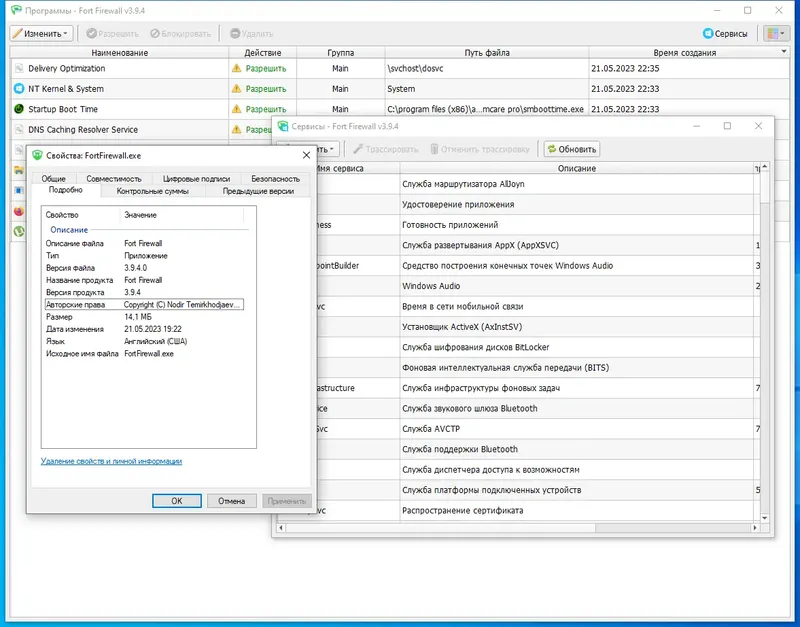The image size is (800, 627).
Task: Click the Описание column header in Services
Action: (x=577, y=168)
